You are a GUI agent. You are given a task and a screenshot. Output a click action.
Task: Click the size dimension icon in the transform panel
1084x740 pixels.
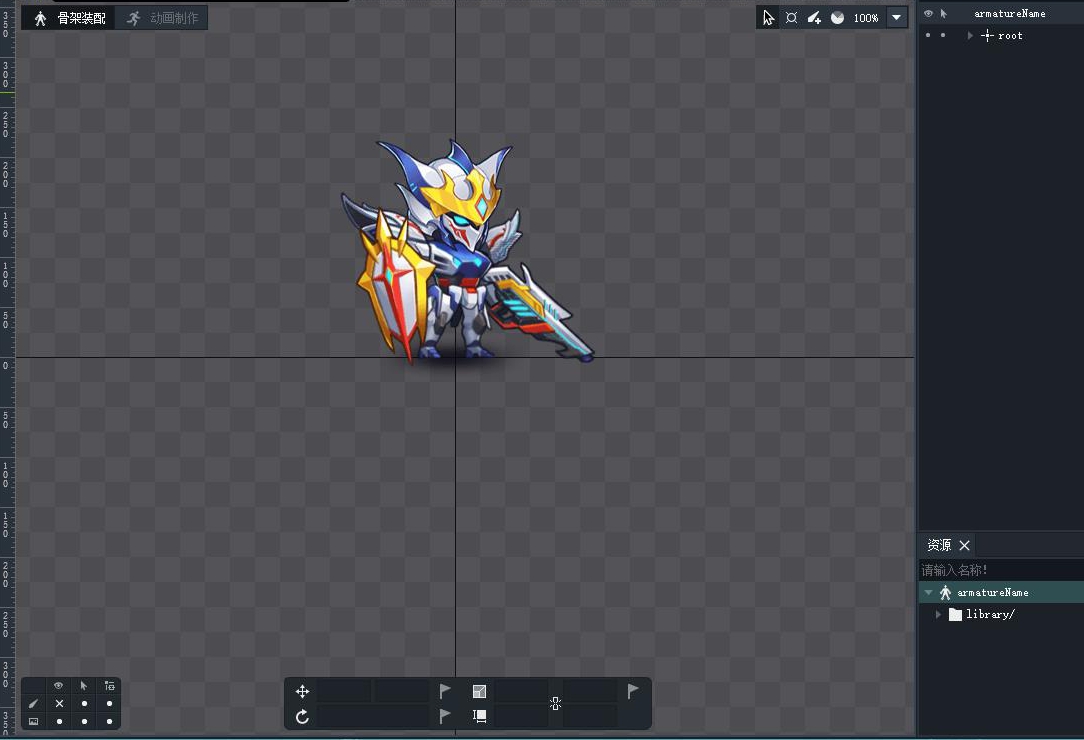point(479,716)
